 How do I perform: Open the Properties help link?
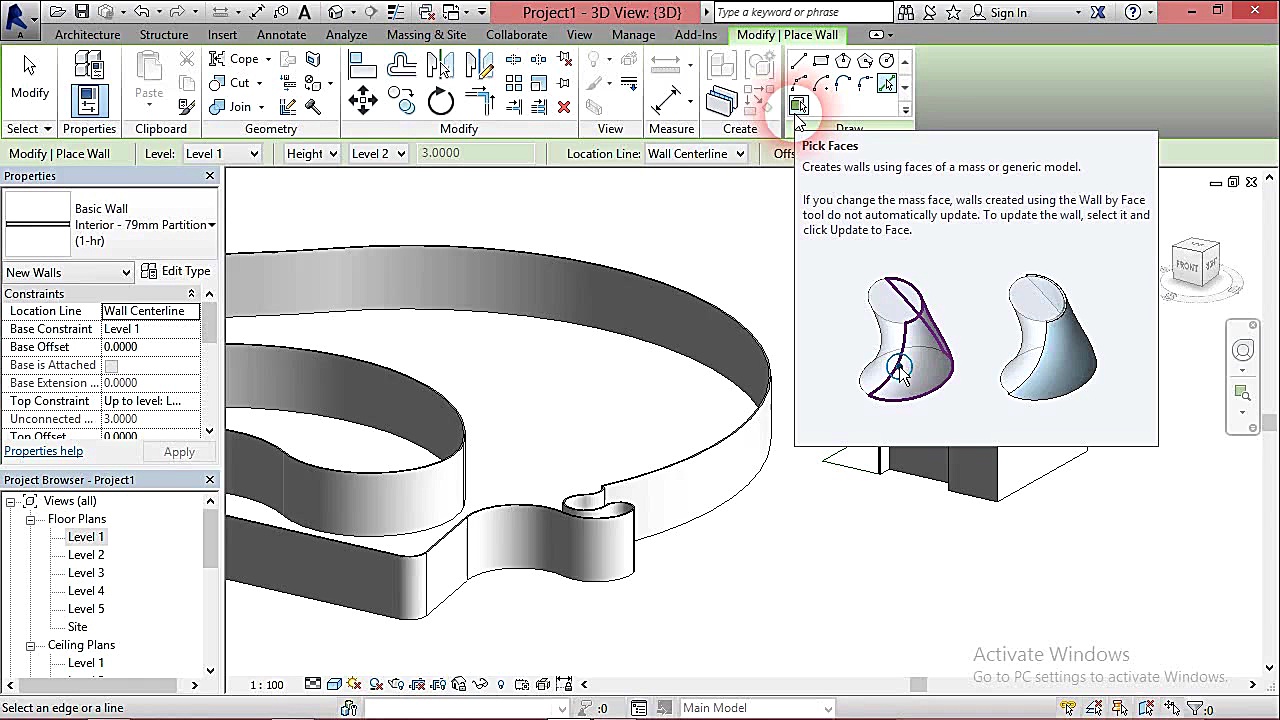44,451
